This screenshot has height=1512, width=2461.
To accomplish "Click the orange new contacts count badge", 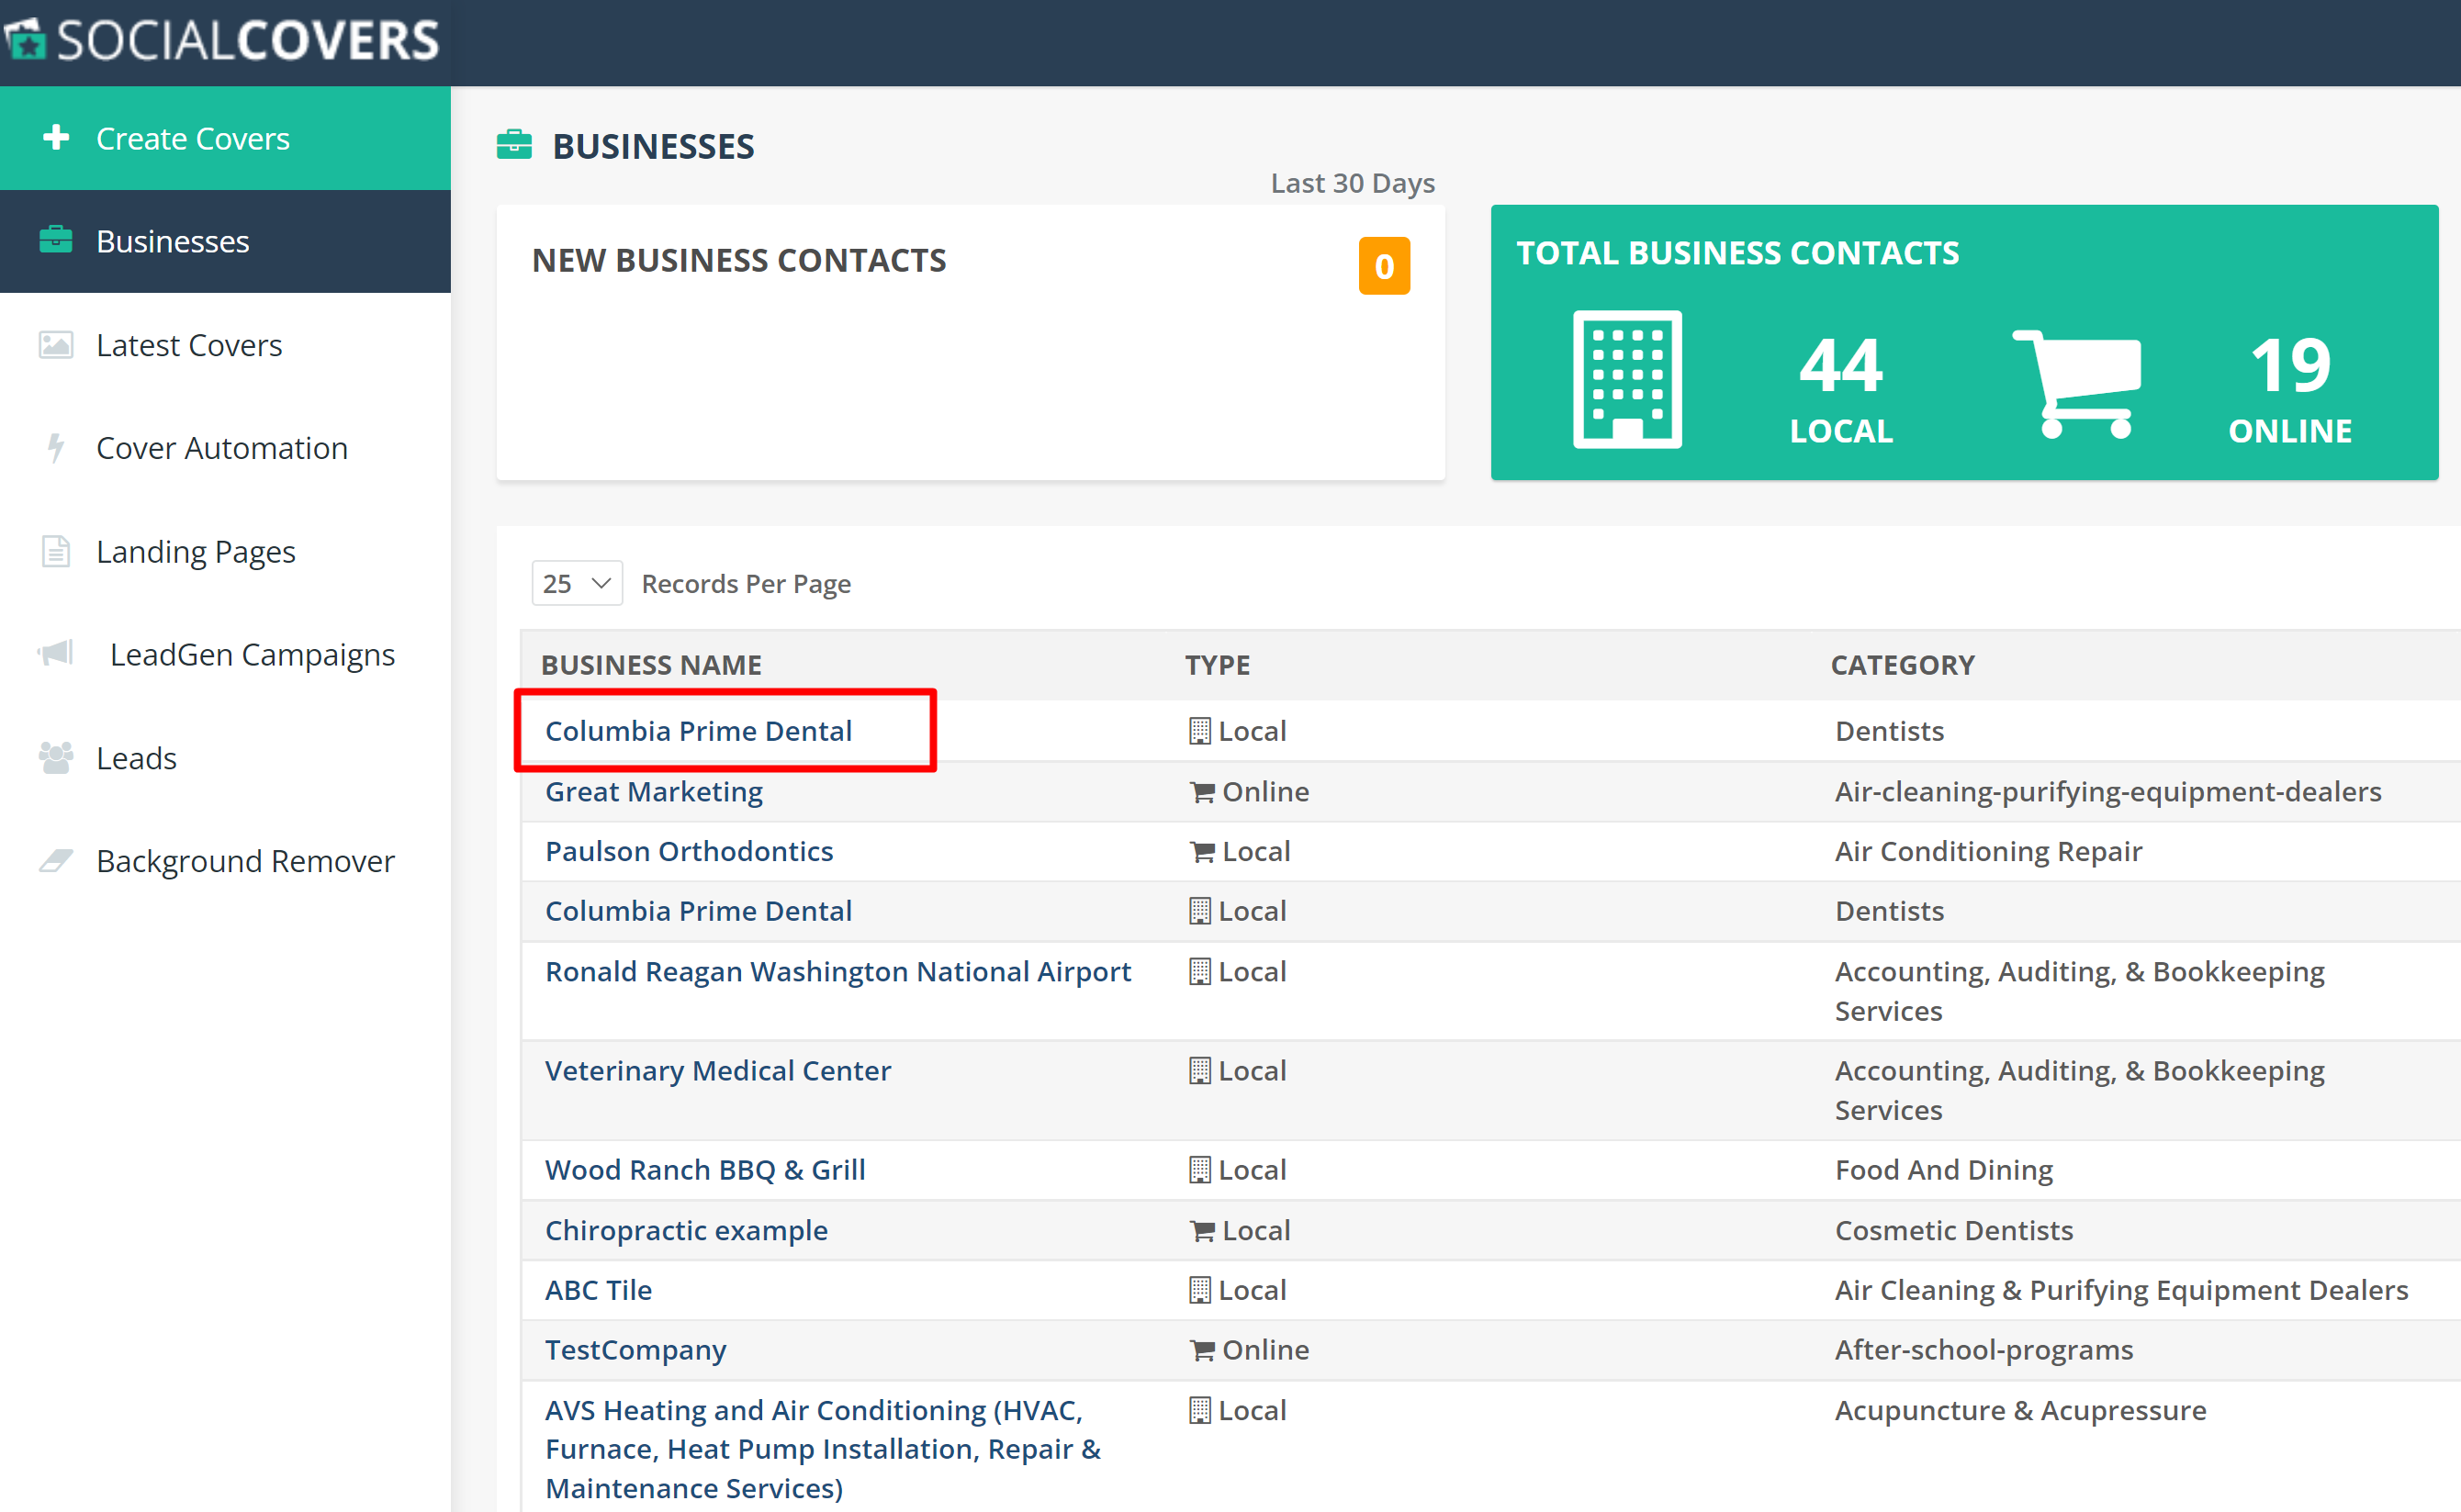I will tap(1383, 266).
